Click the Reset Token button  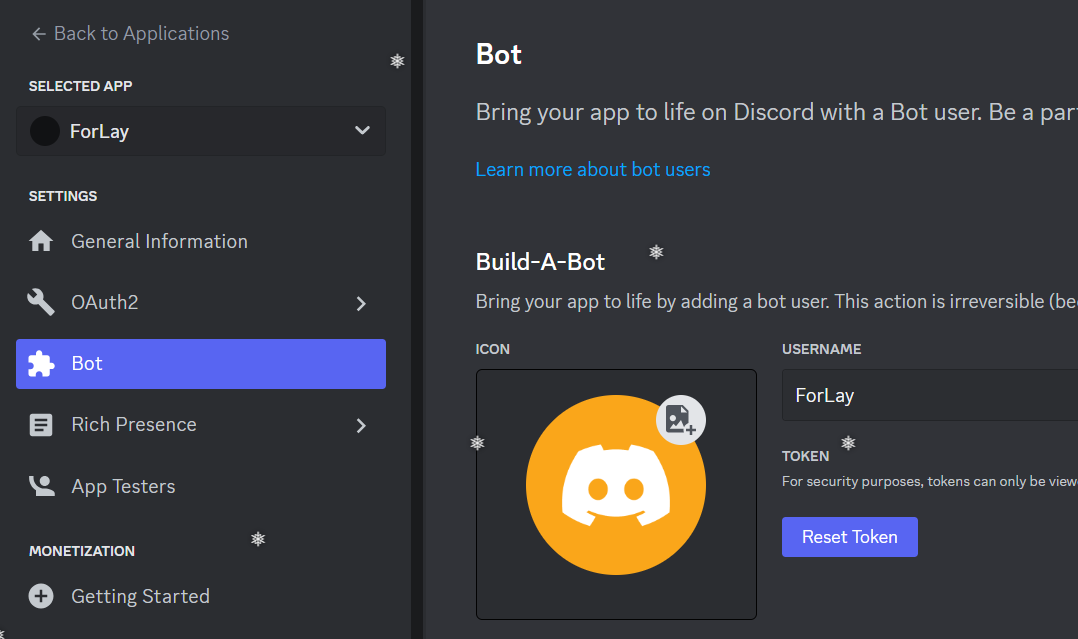click(x=849, y=537)
